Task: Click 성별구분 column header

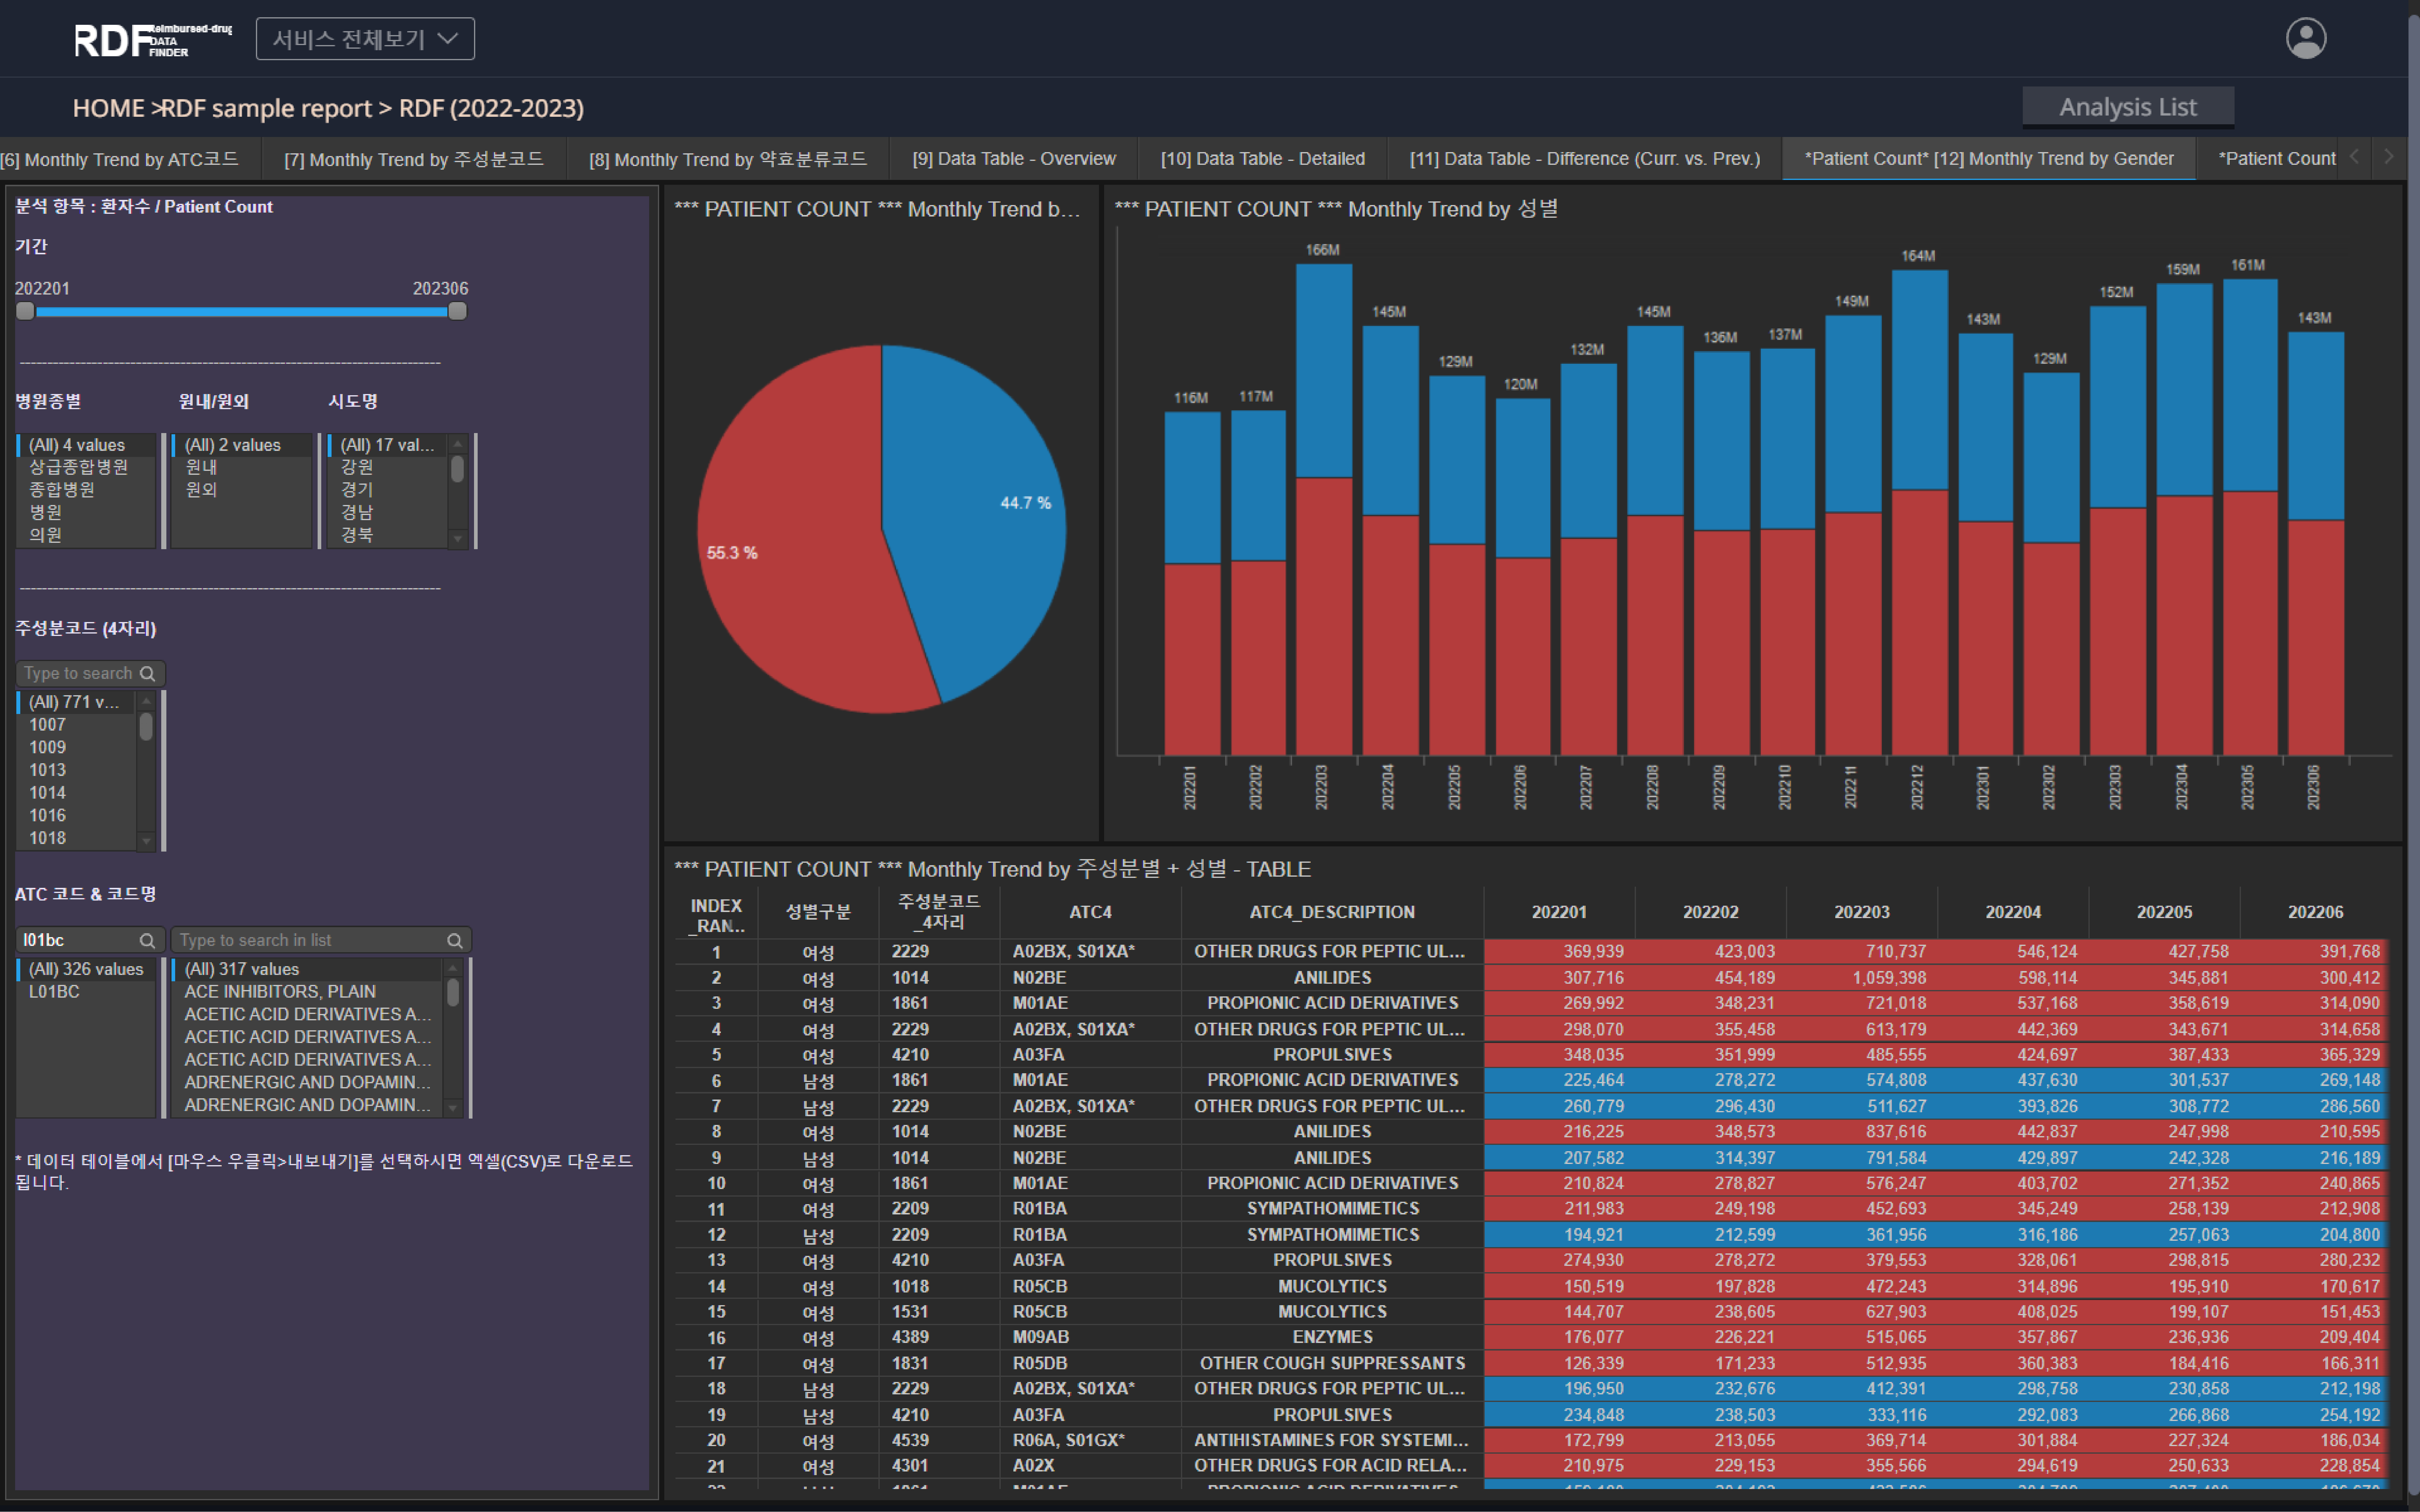Action: [818, 912]
